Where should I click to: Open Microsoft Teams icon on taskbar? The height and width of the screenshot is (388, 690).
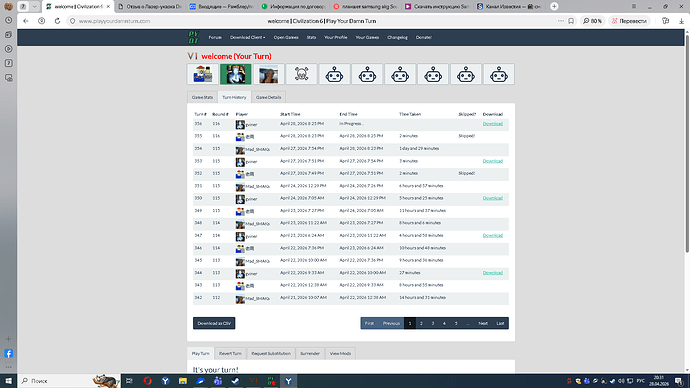click(218, 381)
